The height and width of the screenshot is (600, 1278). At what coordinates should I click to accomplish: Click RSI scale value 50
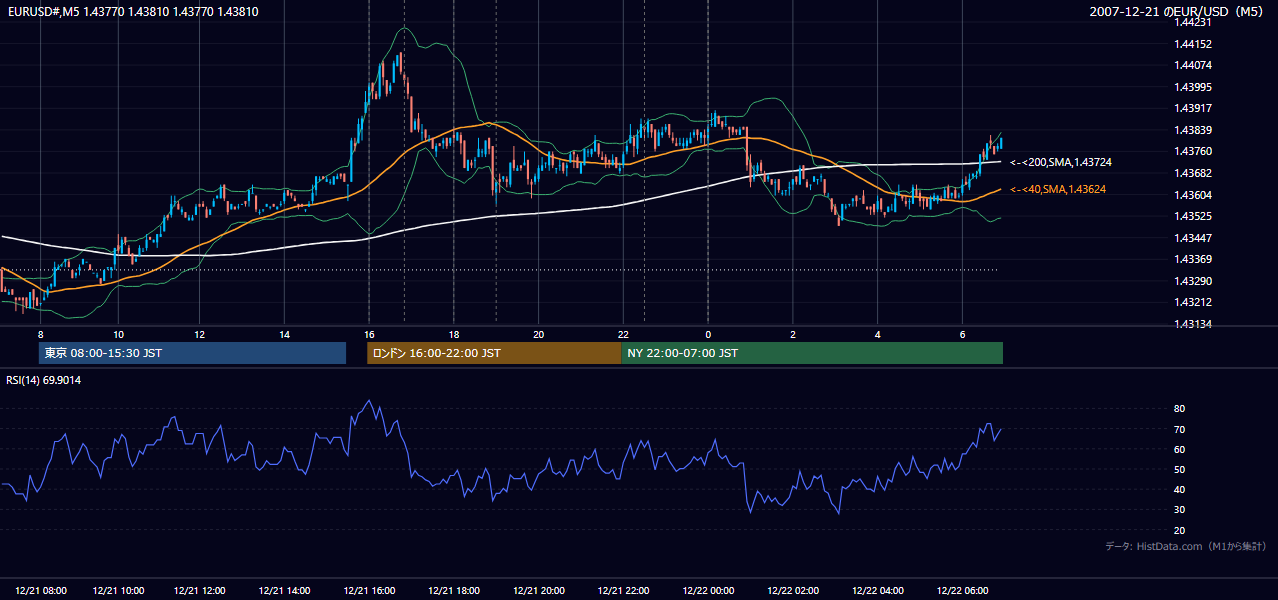[1179, 469]
